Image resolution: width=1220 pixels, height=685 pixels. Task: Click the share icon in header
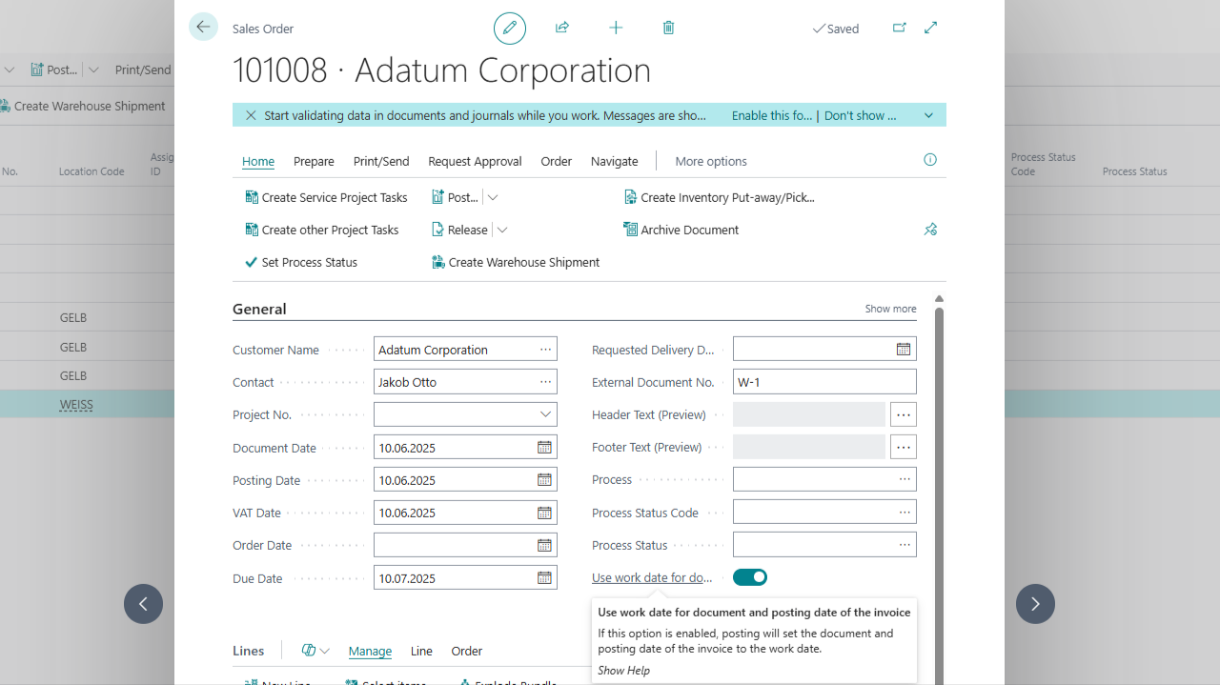click(562, 28)
